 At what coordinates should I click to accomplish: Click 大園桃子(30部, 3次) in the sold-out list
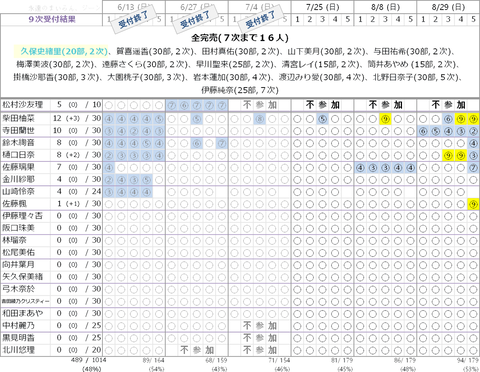pyautogui.click(x=145, y=77)
